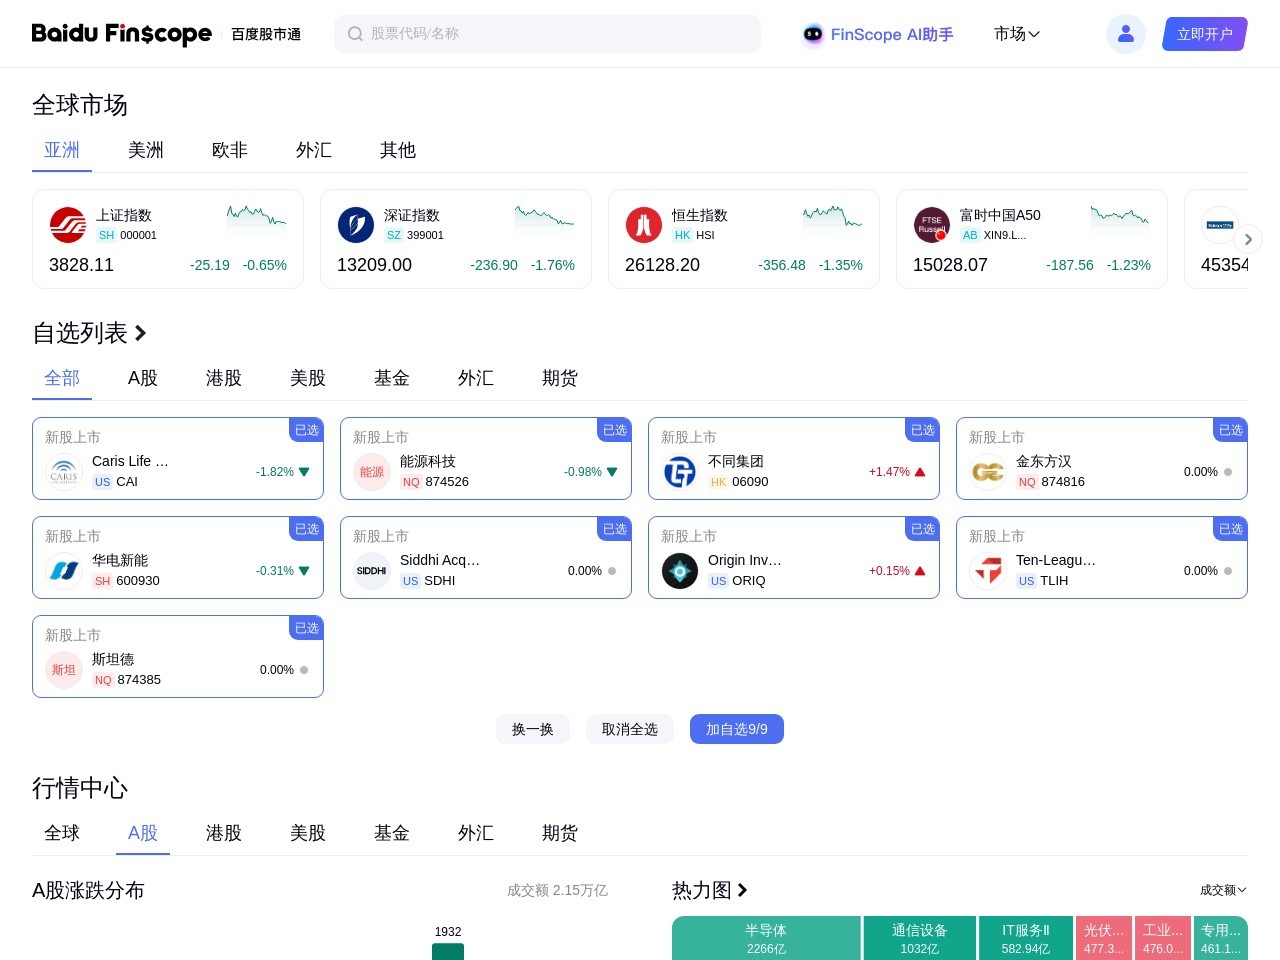Select 港股 tab in 自选列表
This screenshot has width=1280, height=960.
point(224,378)
